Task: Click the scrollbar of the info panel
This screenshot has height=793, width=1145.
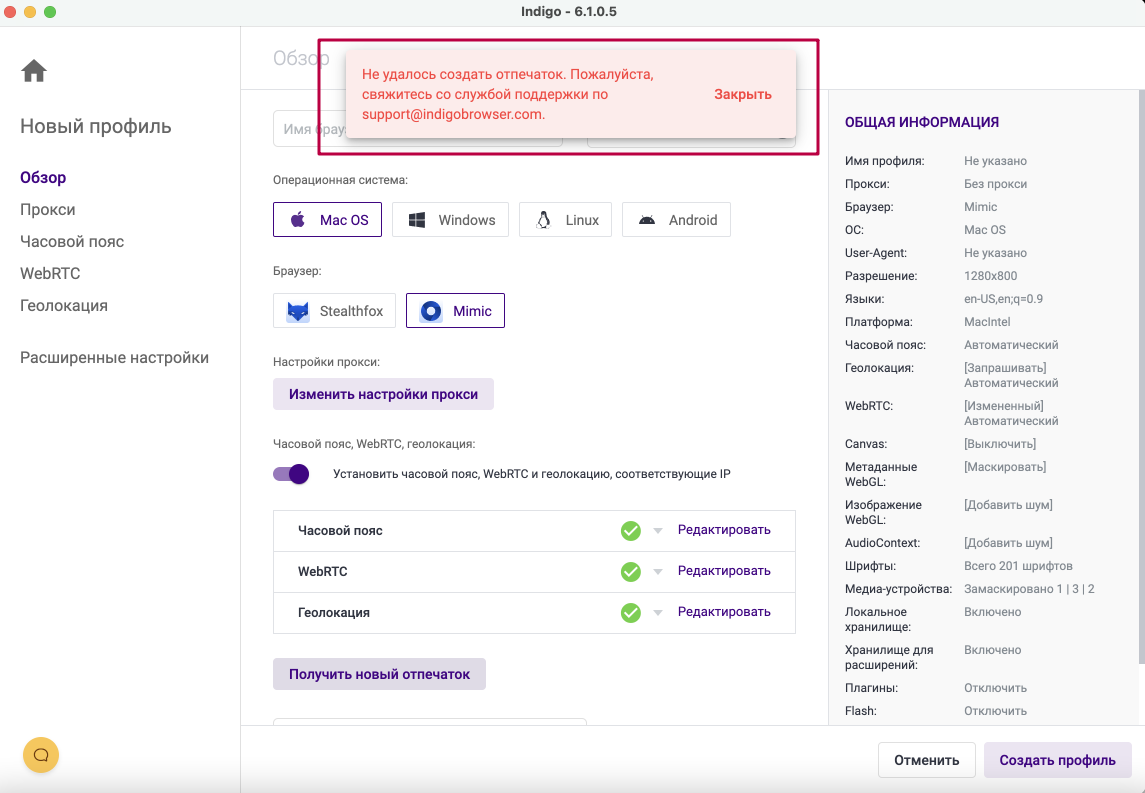Action: 1141,377
